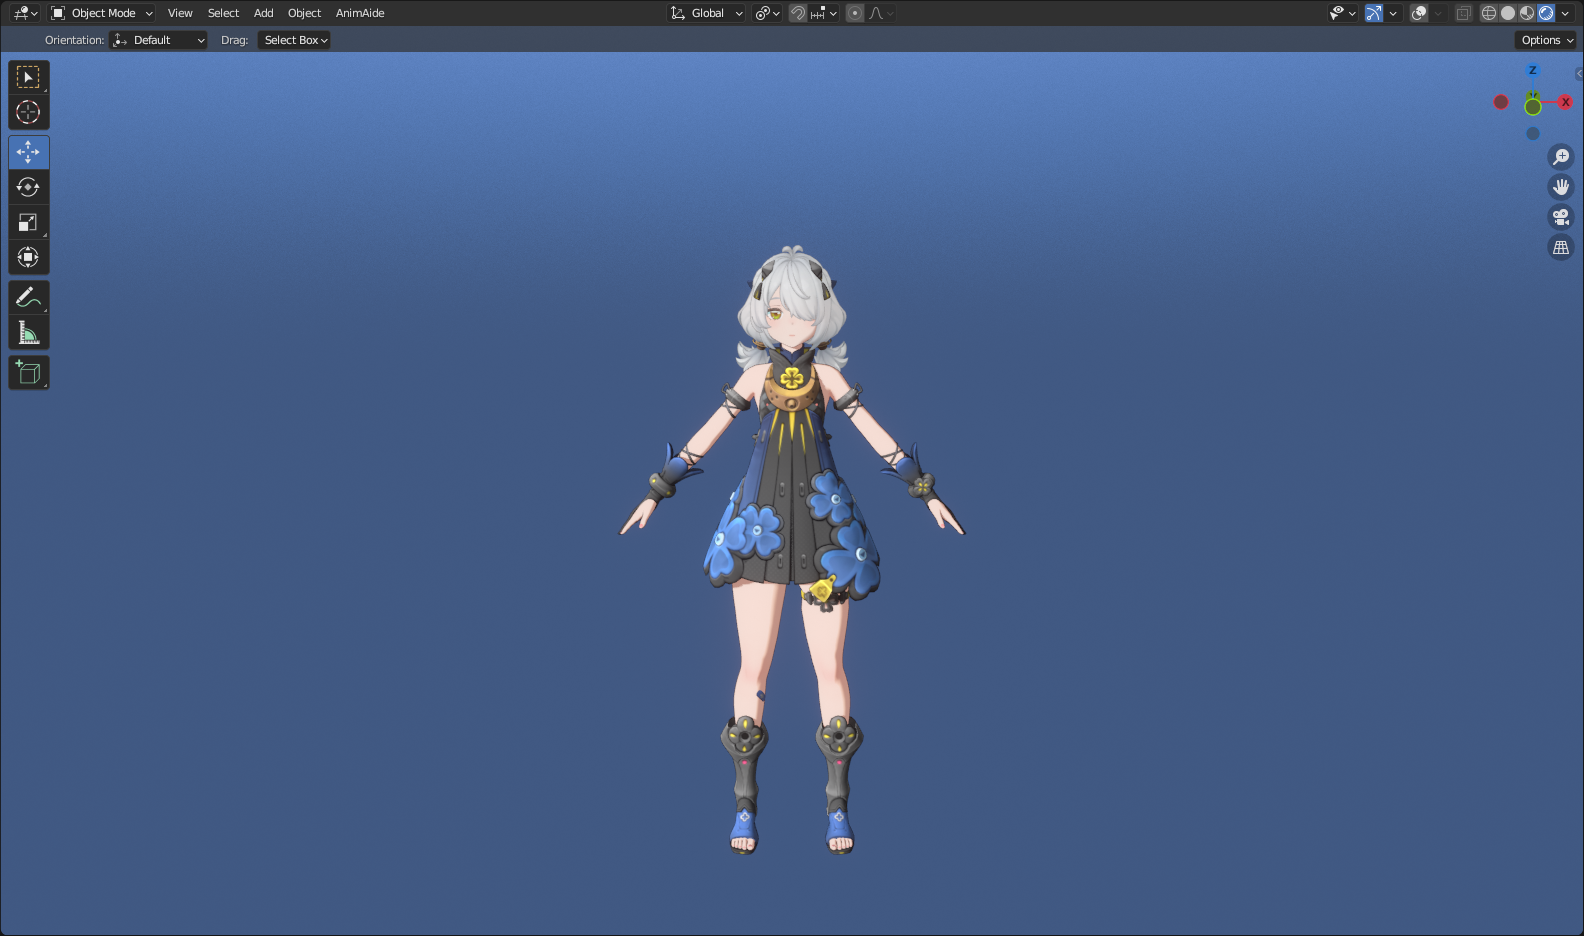Open the Orientation Default dropdown
This screenshot has height=936, width=1584.
[159, 40]
